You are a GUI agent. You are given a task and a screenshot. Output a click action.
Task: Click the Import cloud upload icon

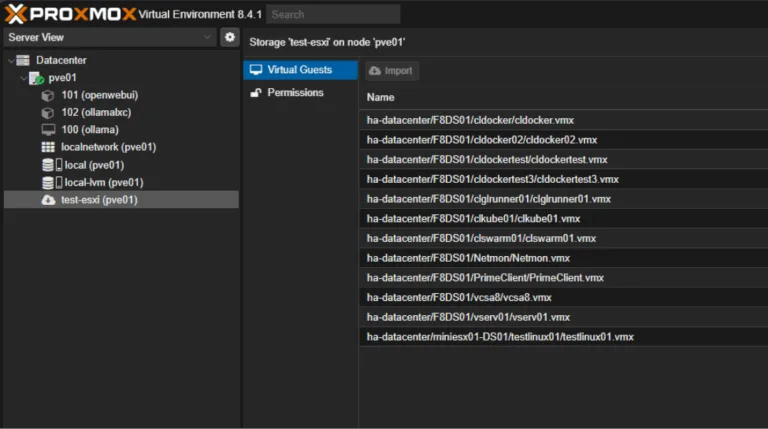[x=375, y=71]
